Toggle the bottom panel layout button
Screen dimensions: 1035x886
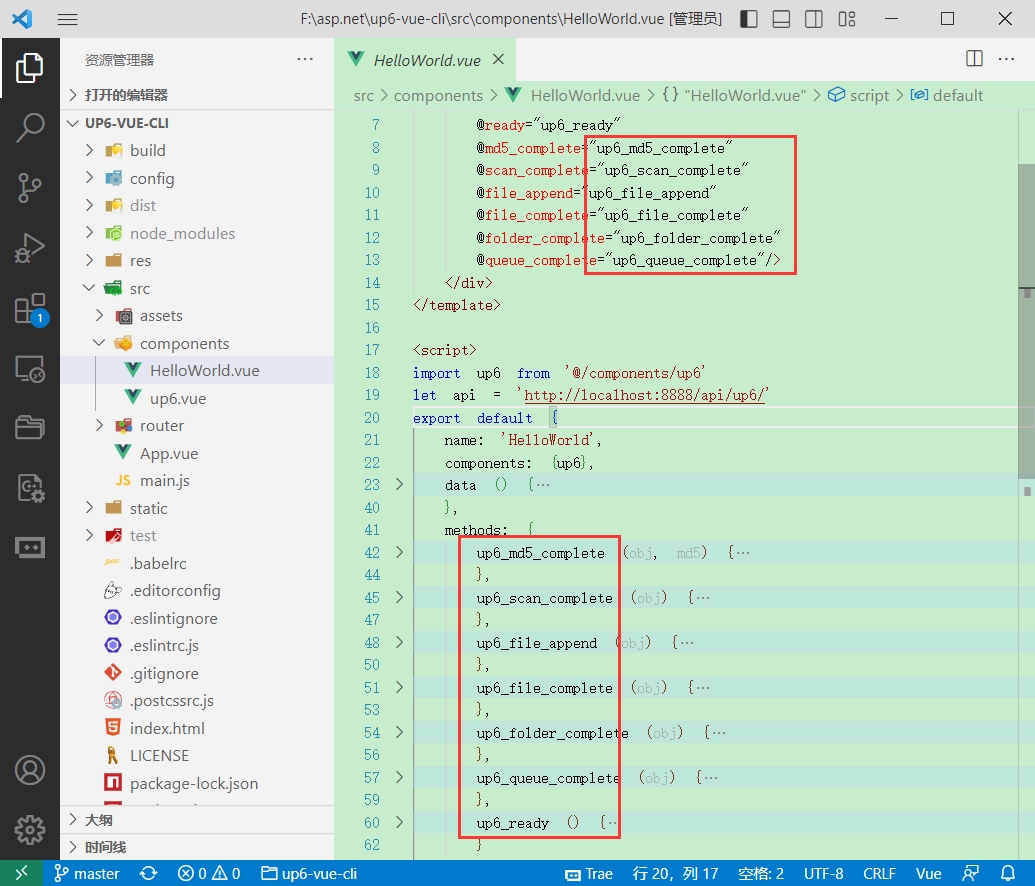point(782,19)
